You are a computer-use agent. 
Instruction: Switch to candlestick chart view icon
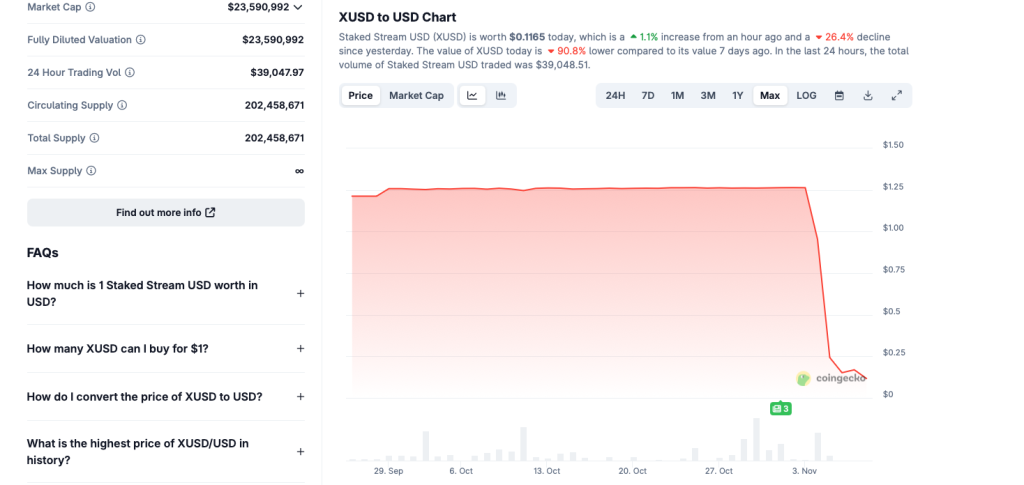click(x=501, y=96)
